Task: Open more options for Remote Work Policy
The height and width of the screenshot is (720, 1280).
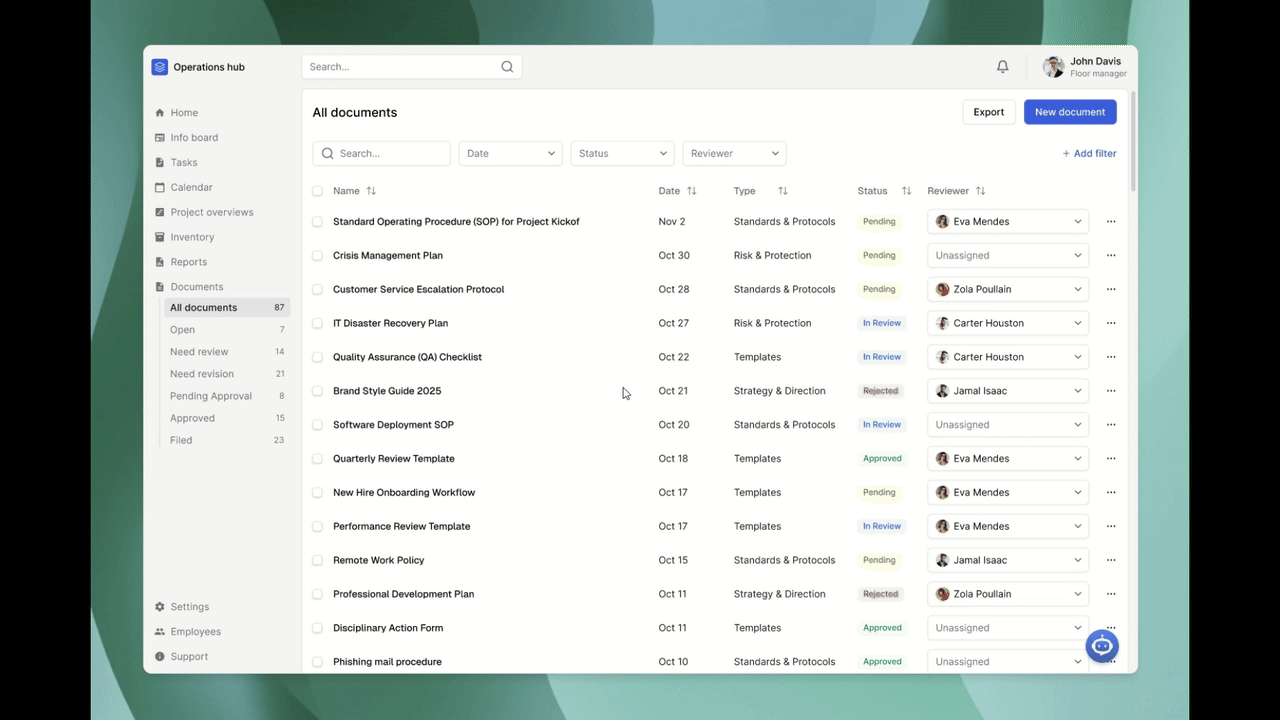Action: point(1111,561)
